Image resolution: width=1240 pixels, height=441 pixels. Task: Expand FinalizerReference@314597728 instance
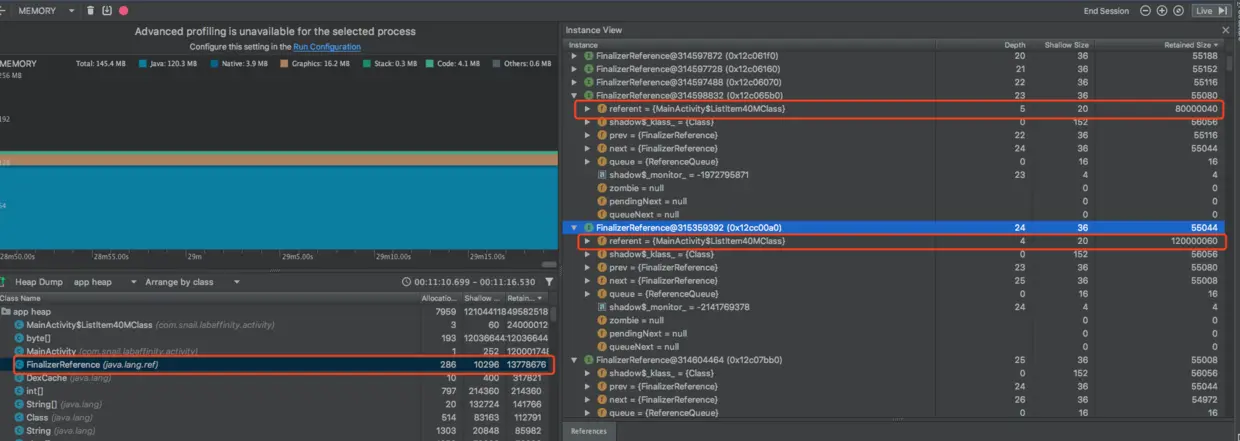point(574,69)
